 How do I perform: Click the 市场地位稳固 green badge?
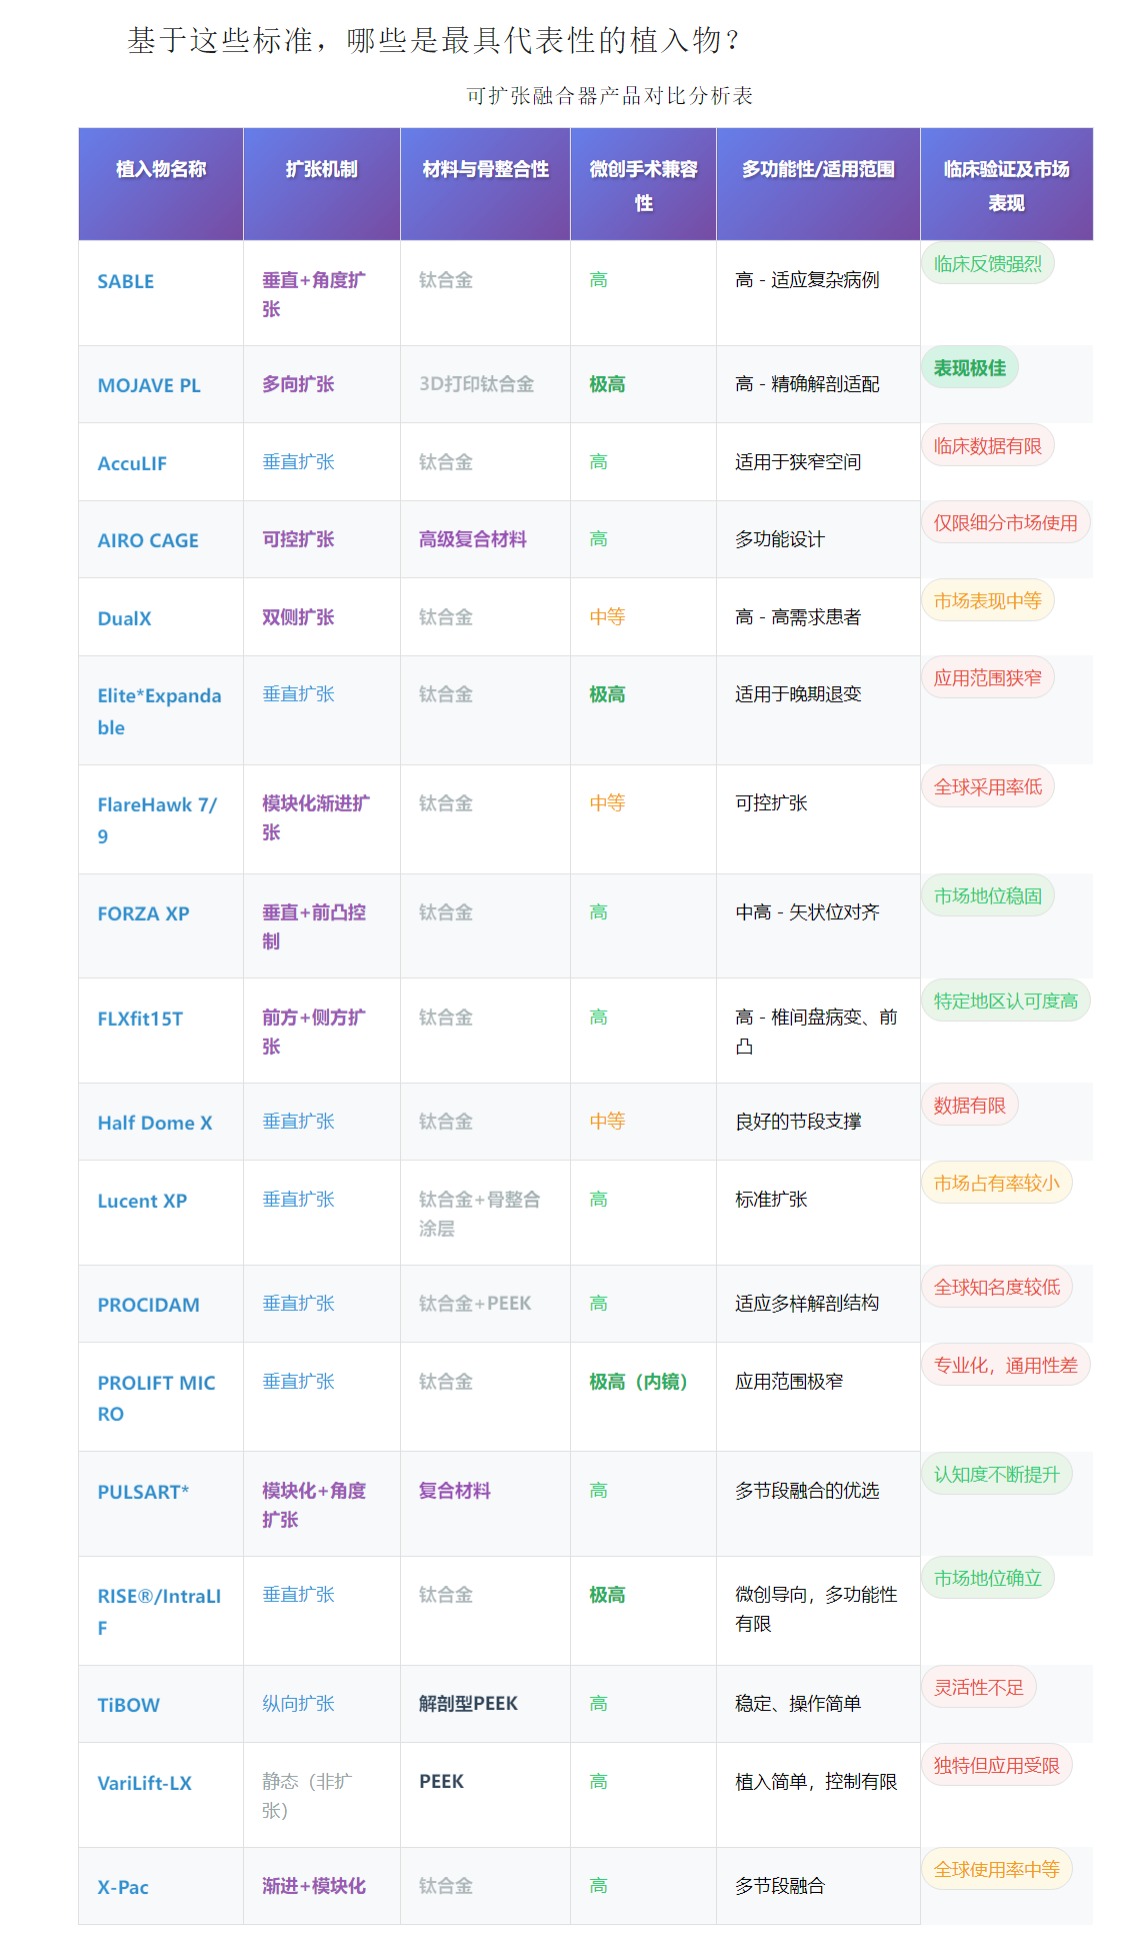(987, 896)
